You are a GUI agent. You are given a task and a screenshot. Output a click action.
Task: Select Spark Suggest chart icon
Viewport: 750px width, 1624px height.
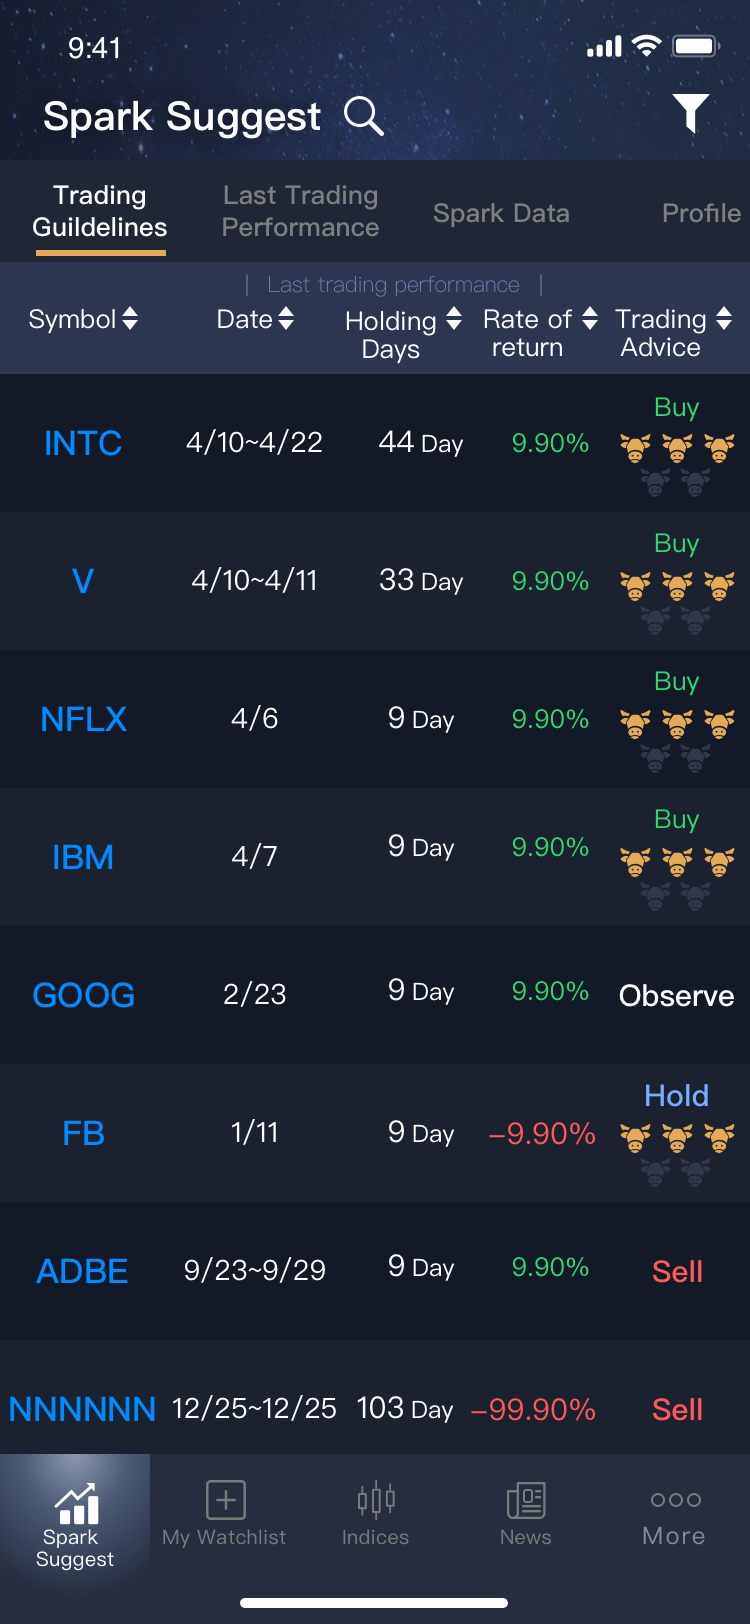(76, 1503)
